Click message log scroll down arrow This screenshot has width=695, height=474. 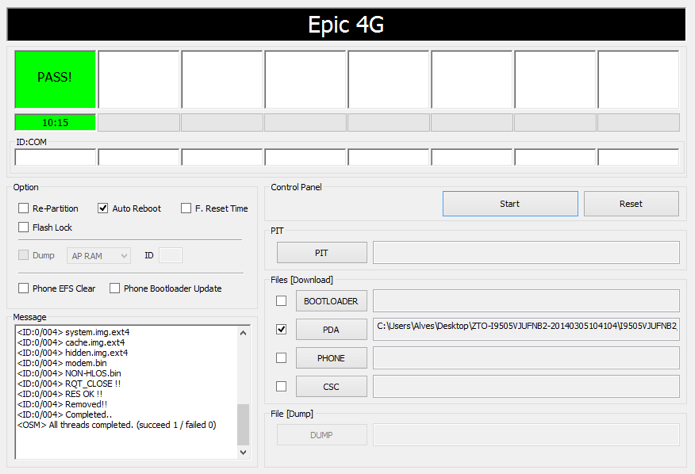click(x=243, y=452)
